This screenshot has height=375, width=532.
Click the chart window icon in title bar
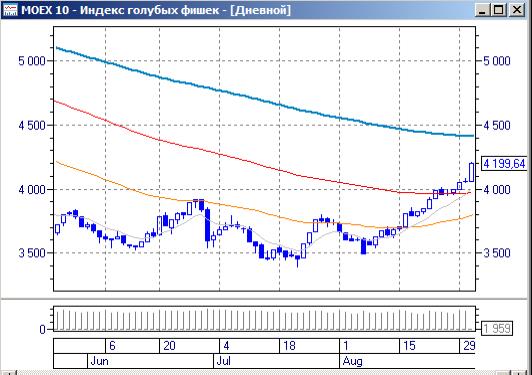10,10
